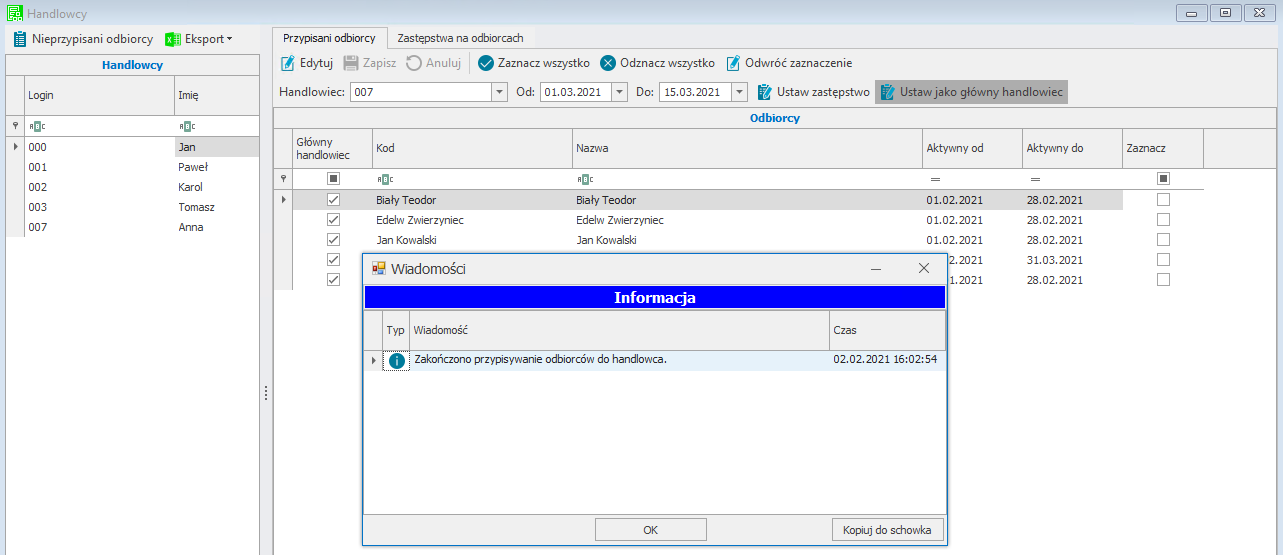Open the Do date picker dropdown
This screenshot has height=555, width=1283.
coord(739,92)
